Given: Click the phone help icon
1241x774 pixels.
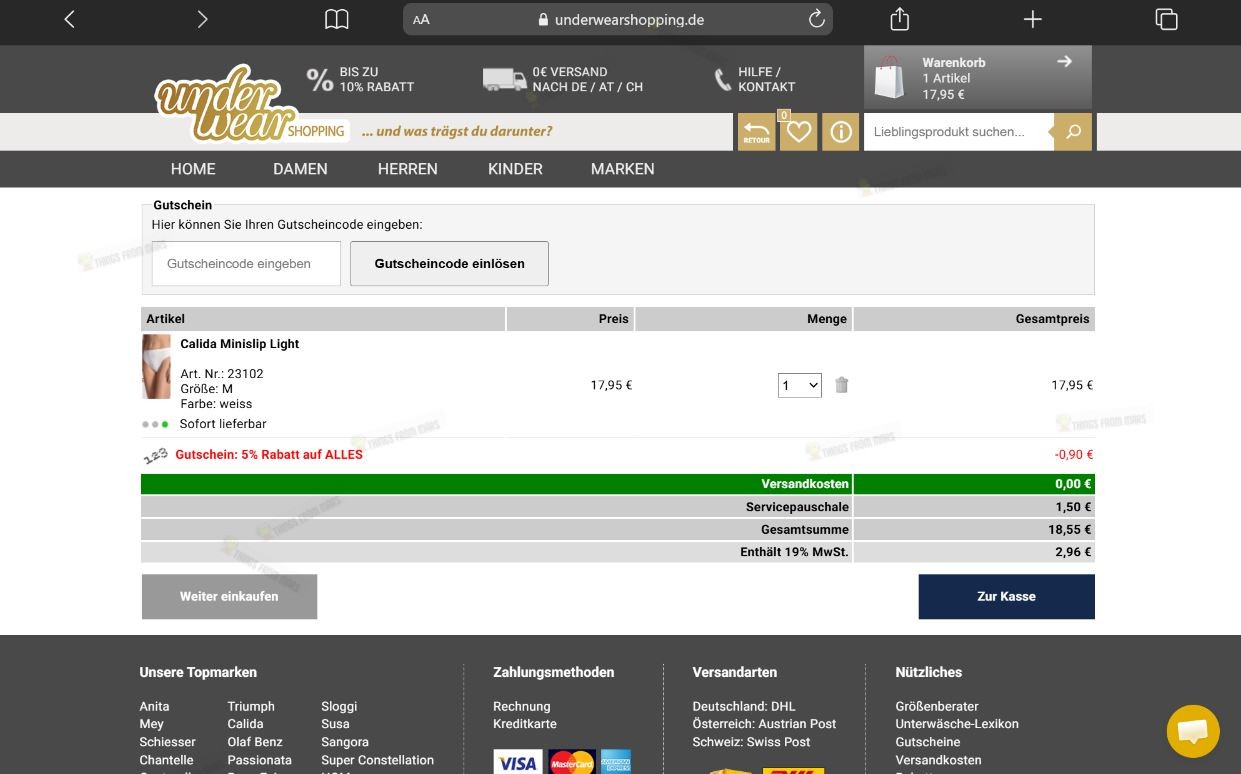Looking at the screenshot, I should pos(723,80).
